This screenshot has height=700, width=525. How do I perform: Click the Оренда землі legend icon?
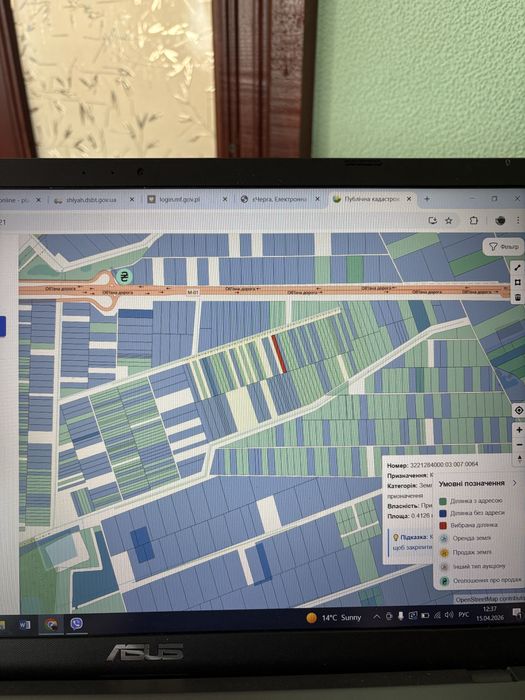(x=444, y=539)
